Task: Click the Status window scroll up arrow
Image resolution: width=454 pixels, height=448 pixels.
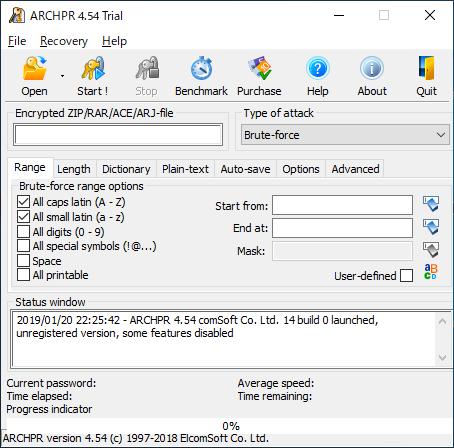Action: click(443, 322)
